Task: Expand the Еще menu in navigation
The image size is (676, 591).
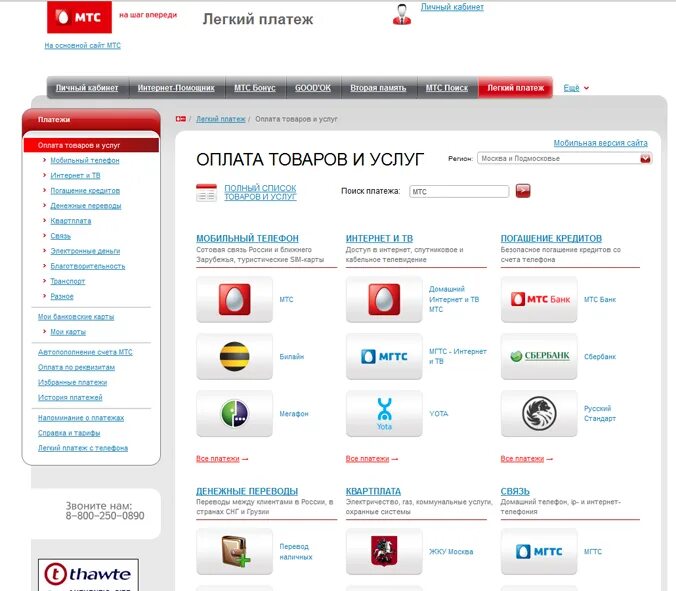Action: pos(576,88)
